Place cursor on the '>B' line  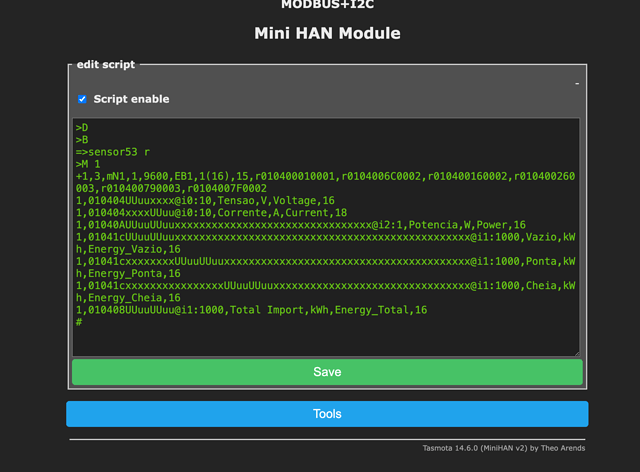point(82,140)
